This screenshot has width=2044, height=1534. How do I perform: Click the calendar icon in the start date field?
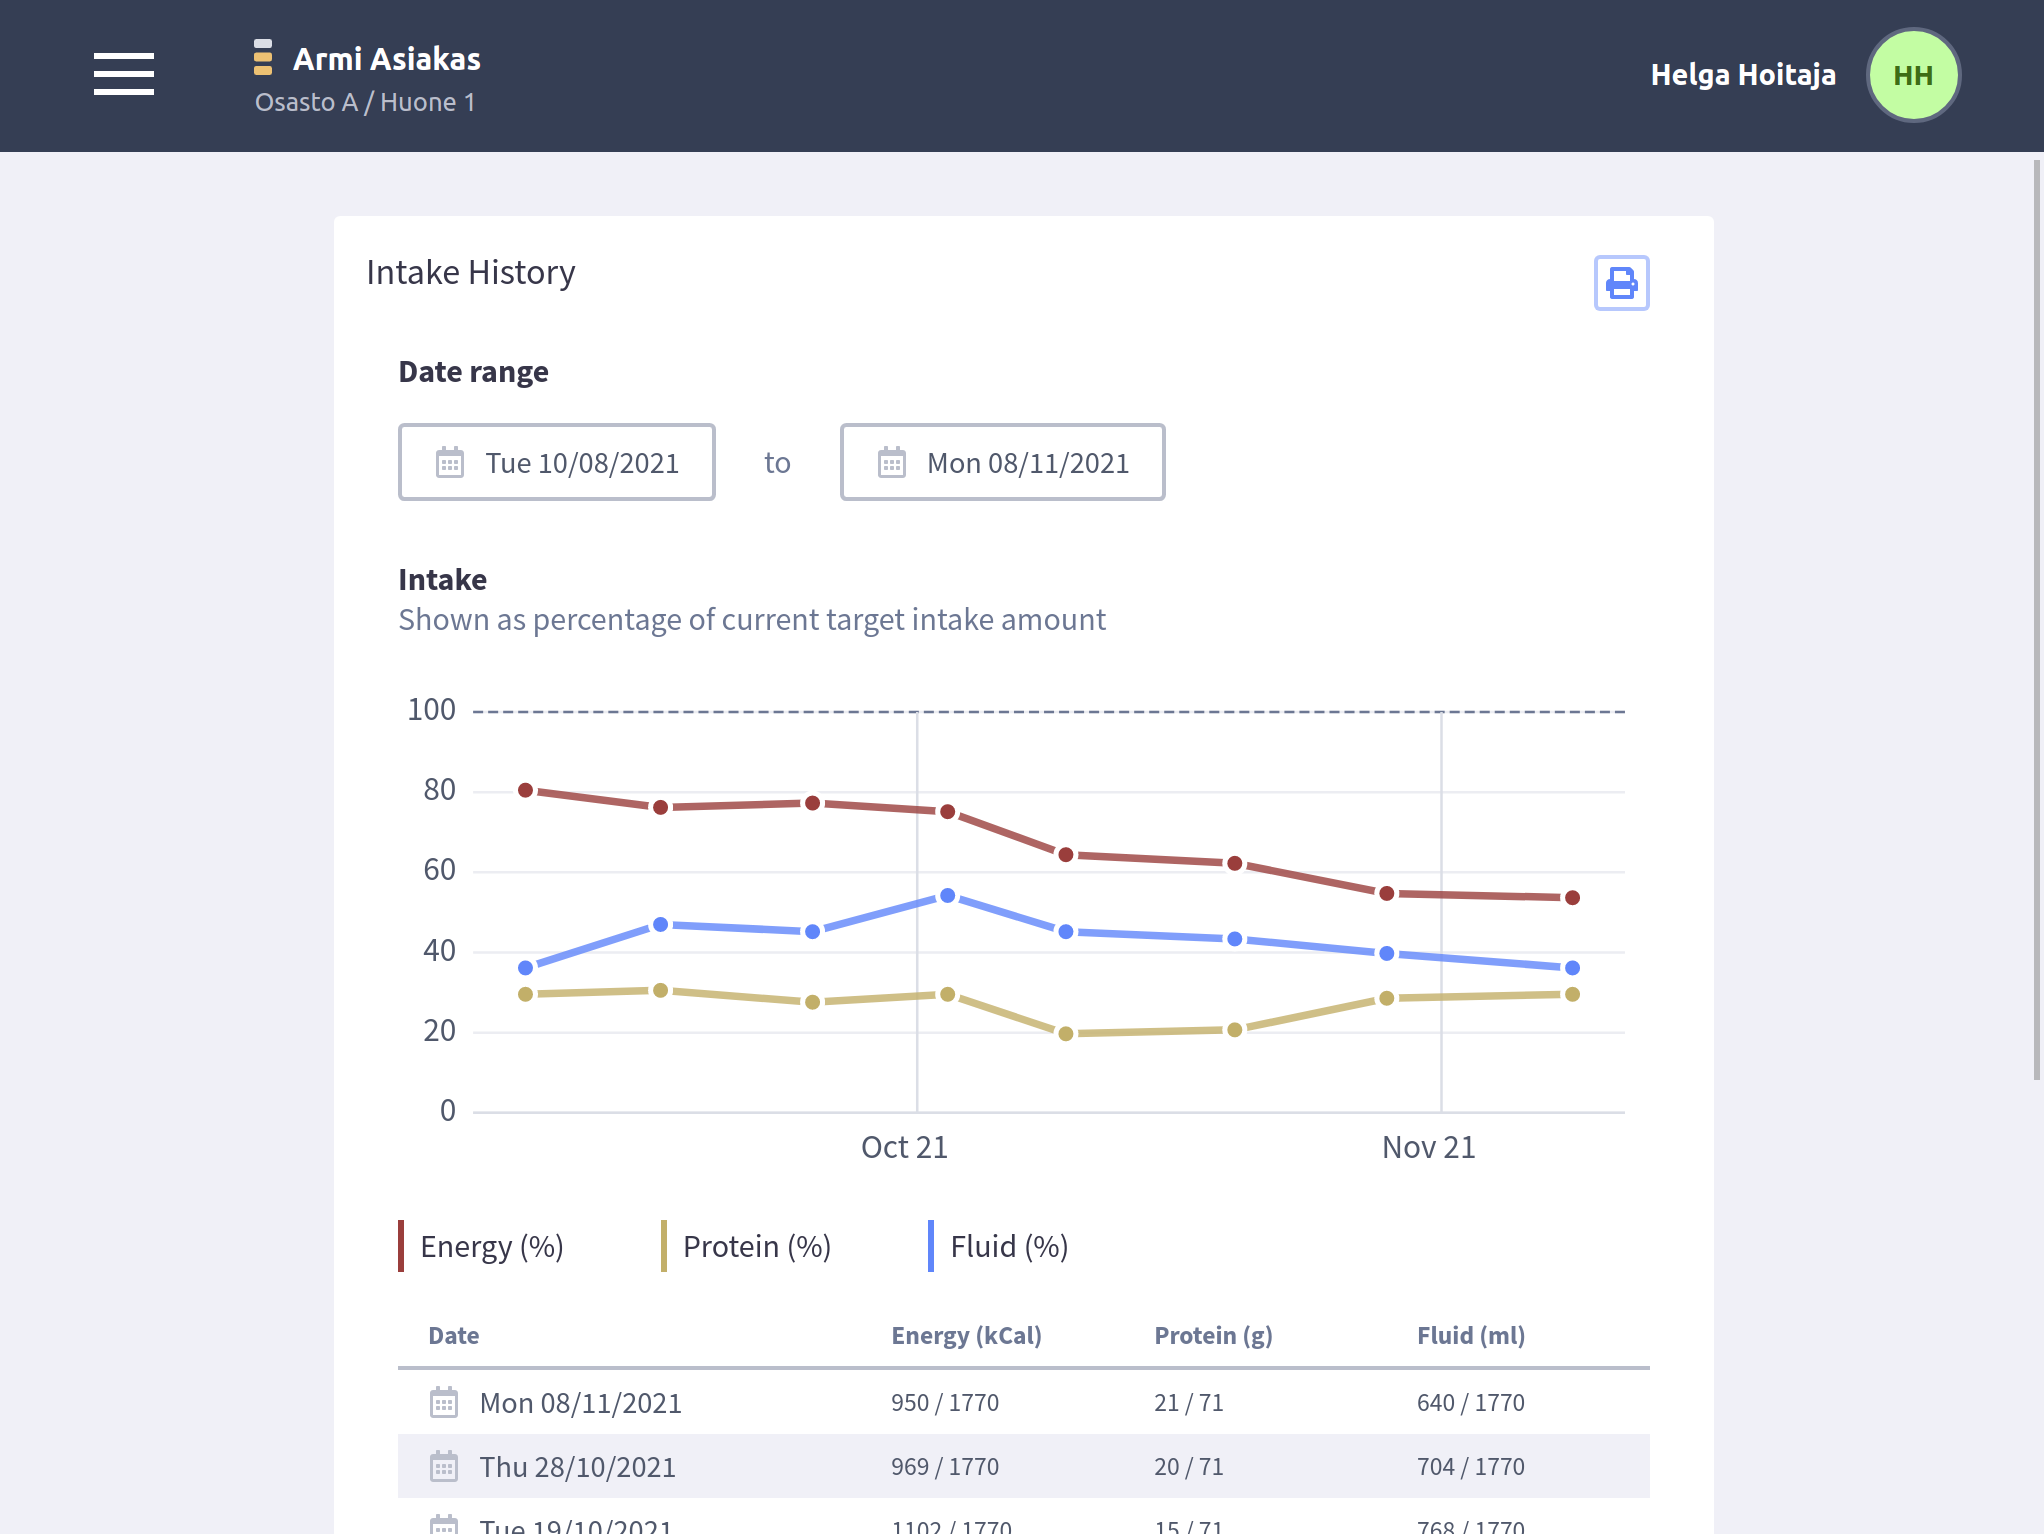click(x=450, y=463)
